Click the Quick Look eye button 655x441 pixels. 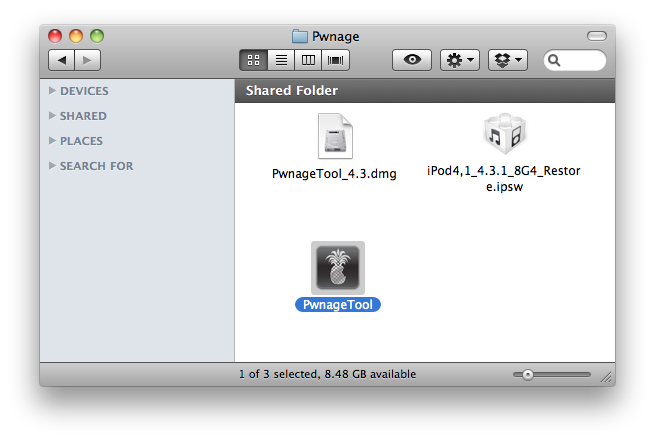coord(411,60)
